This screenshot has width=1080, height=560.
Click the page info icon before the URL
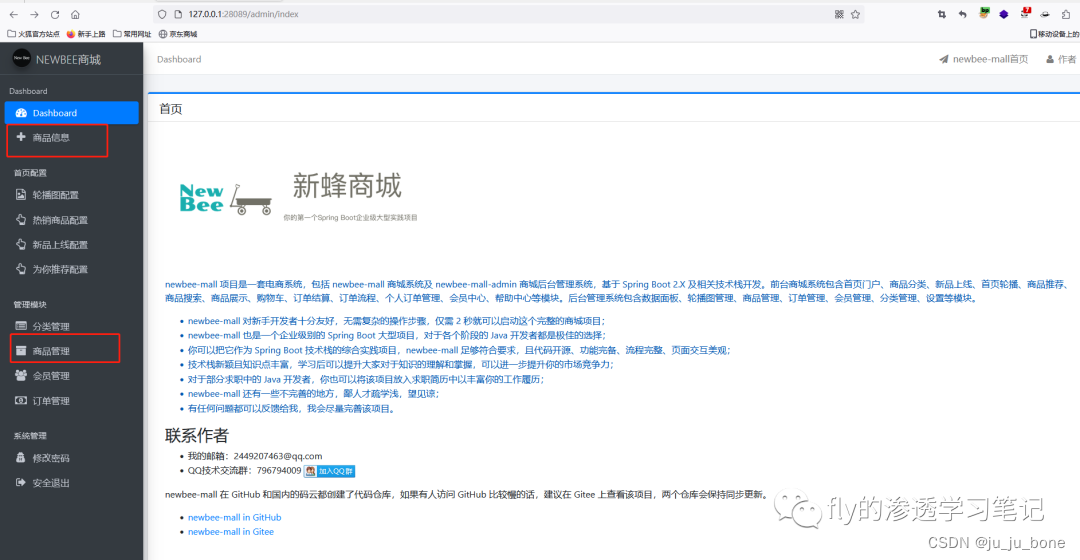[178, 14]
